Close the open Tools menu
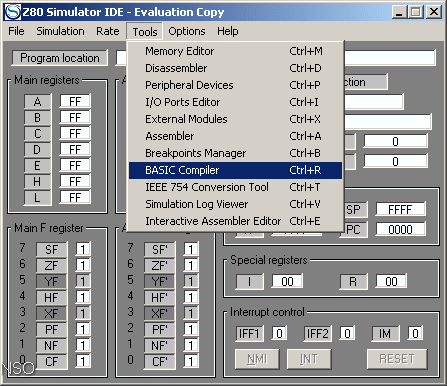447x386 pixels. 145,32
